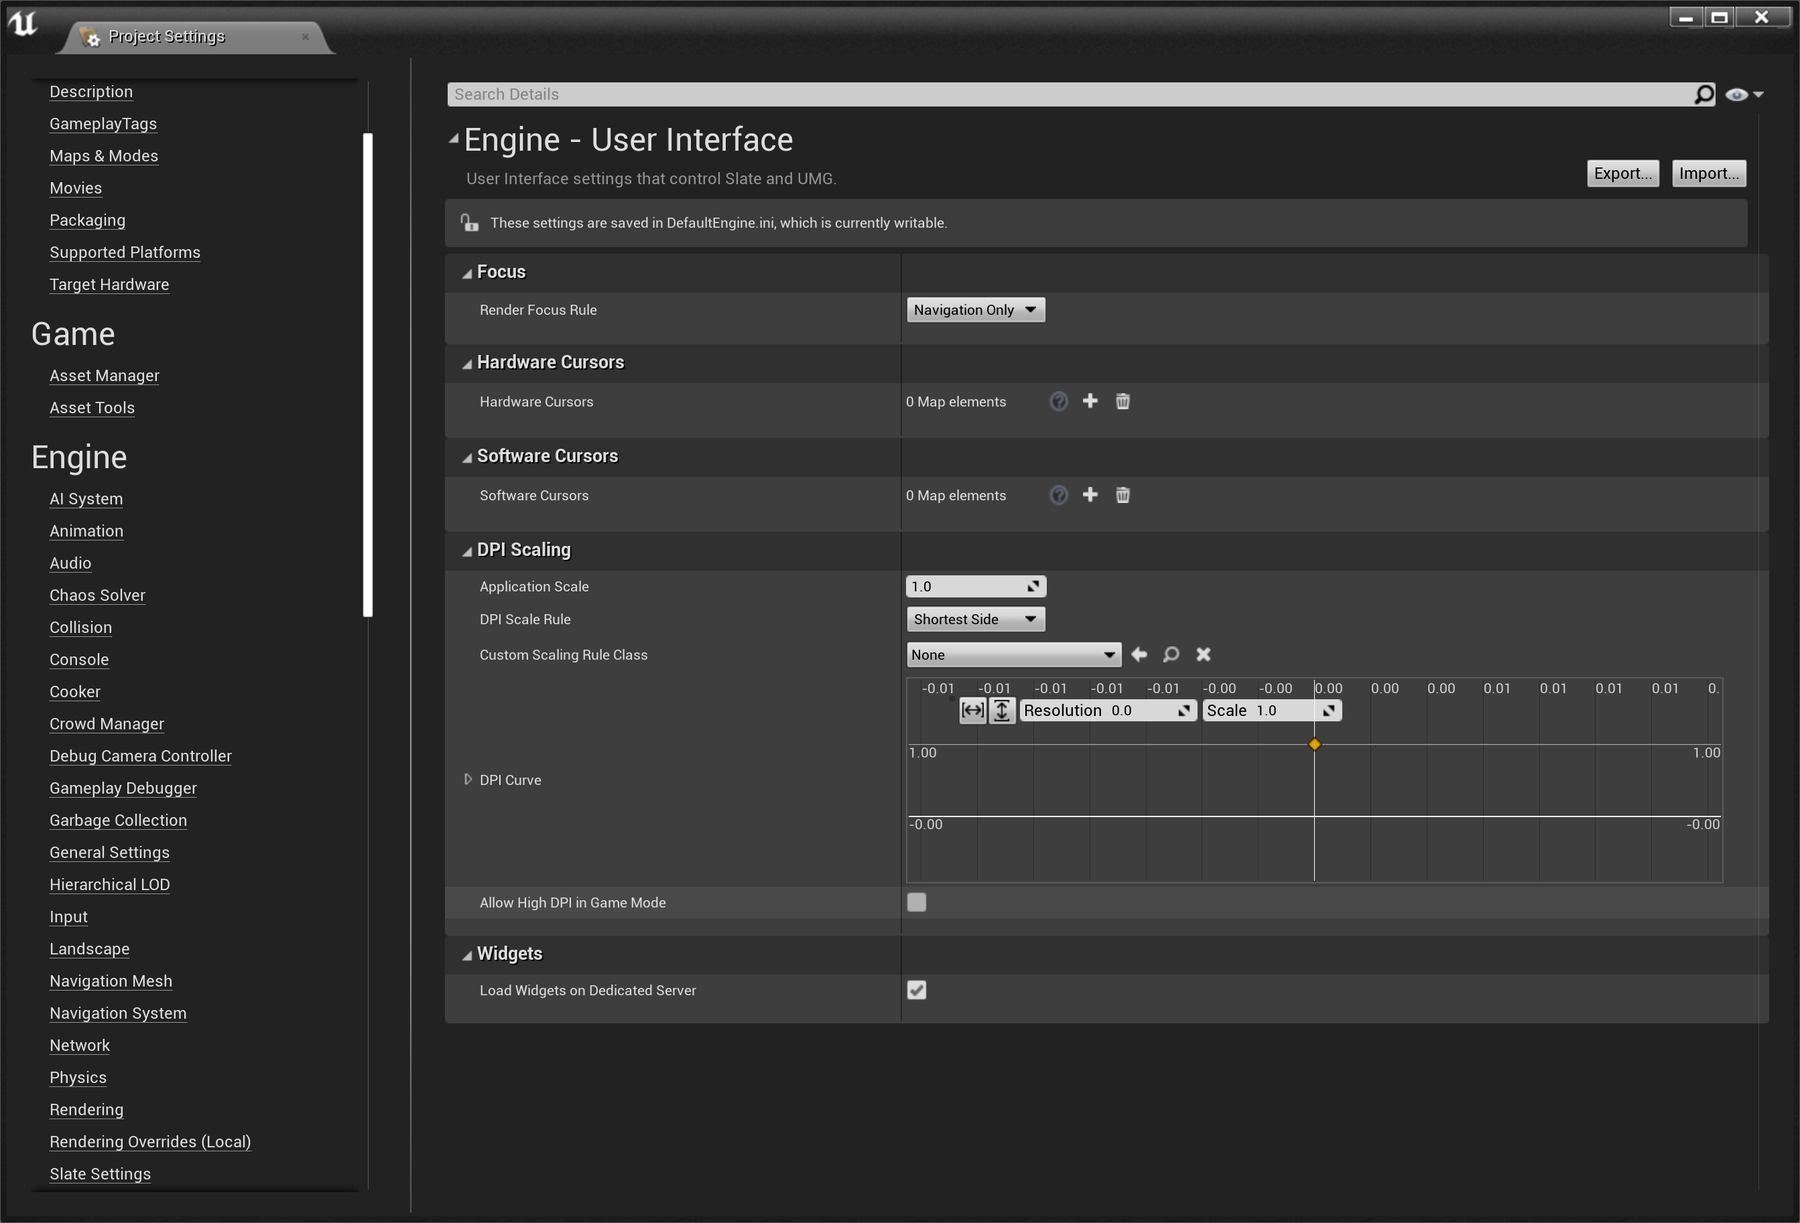Delete all Software Cursors map elements
Viewport: 1800px width, 1223px height.
coord(1123,495)
